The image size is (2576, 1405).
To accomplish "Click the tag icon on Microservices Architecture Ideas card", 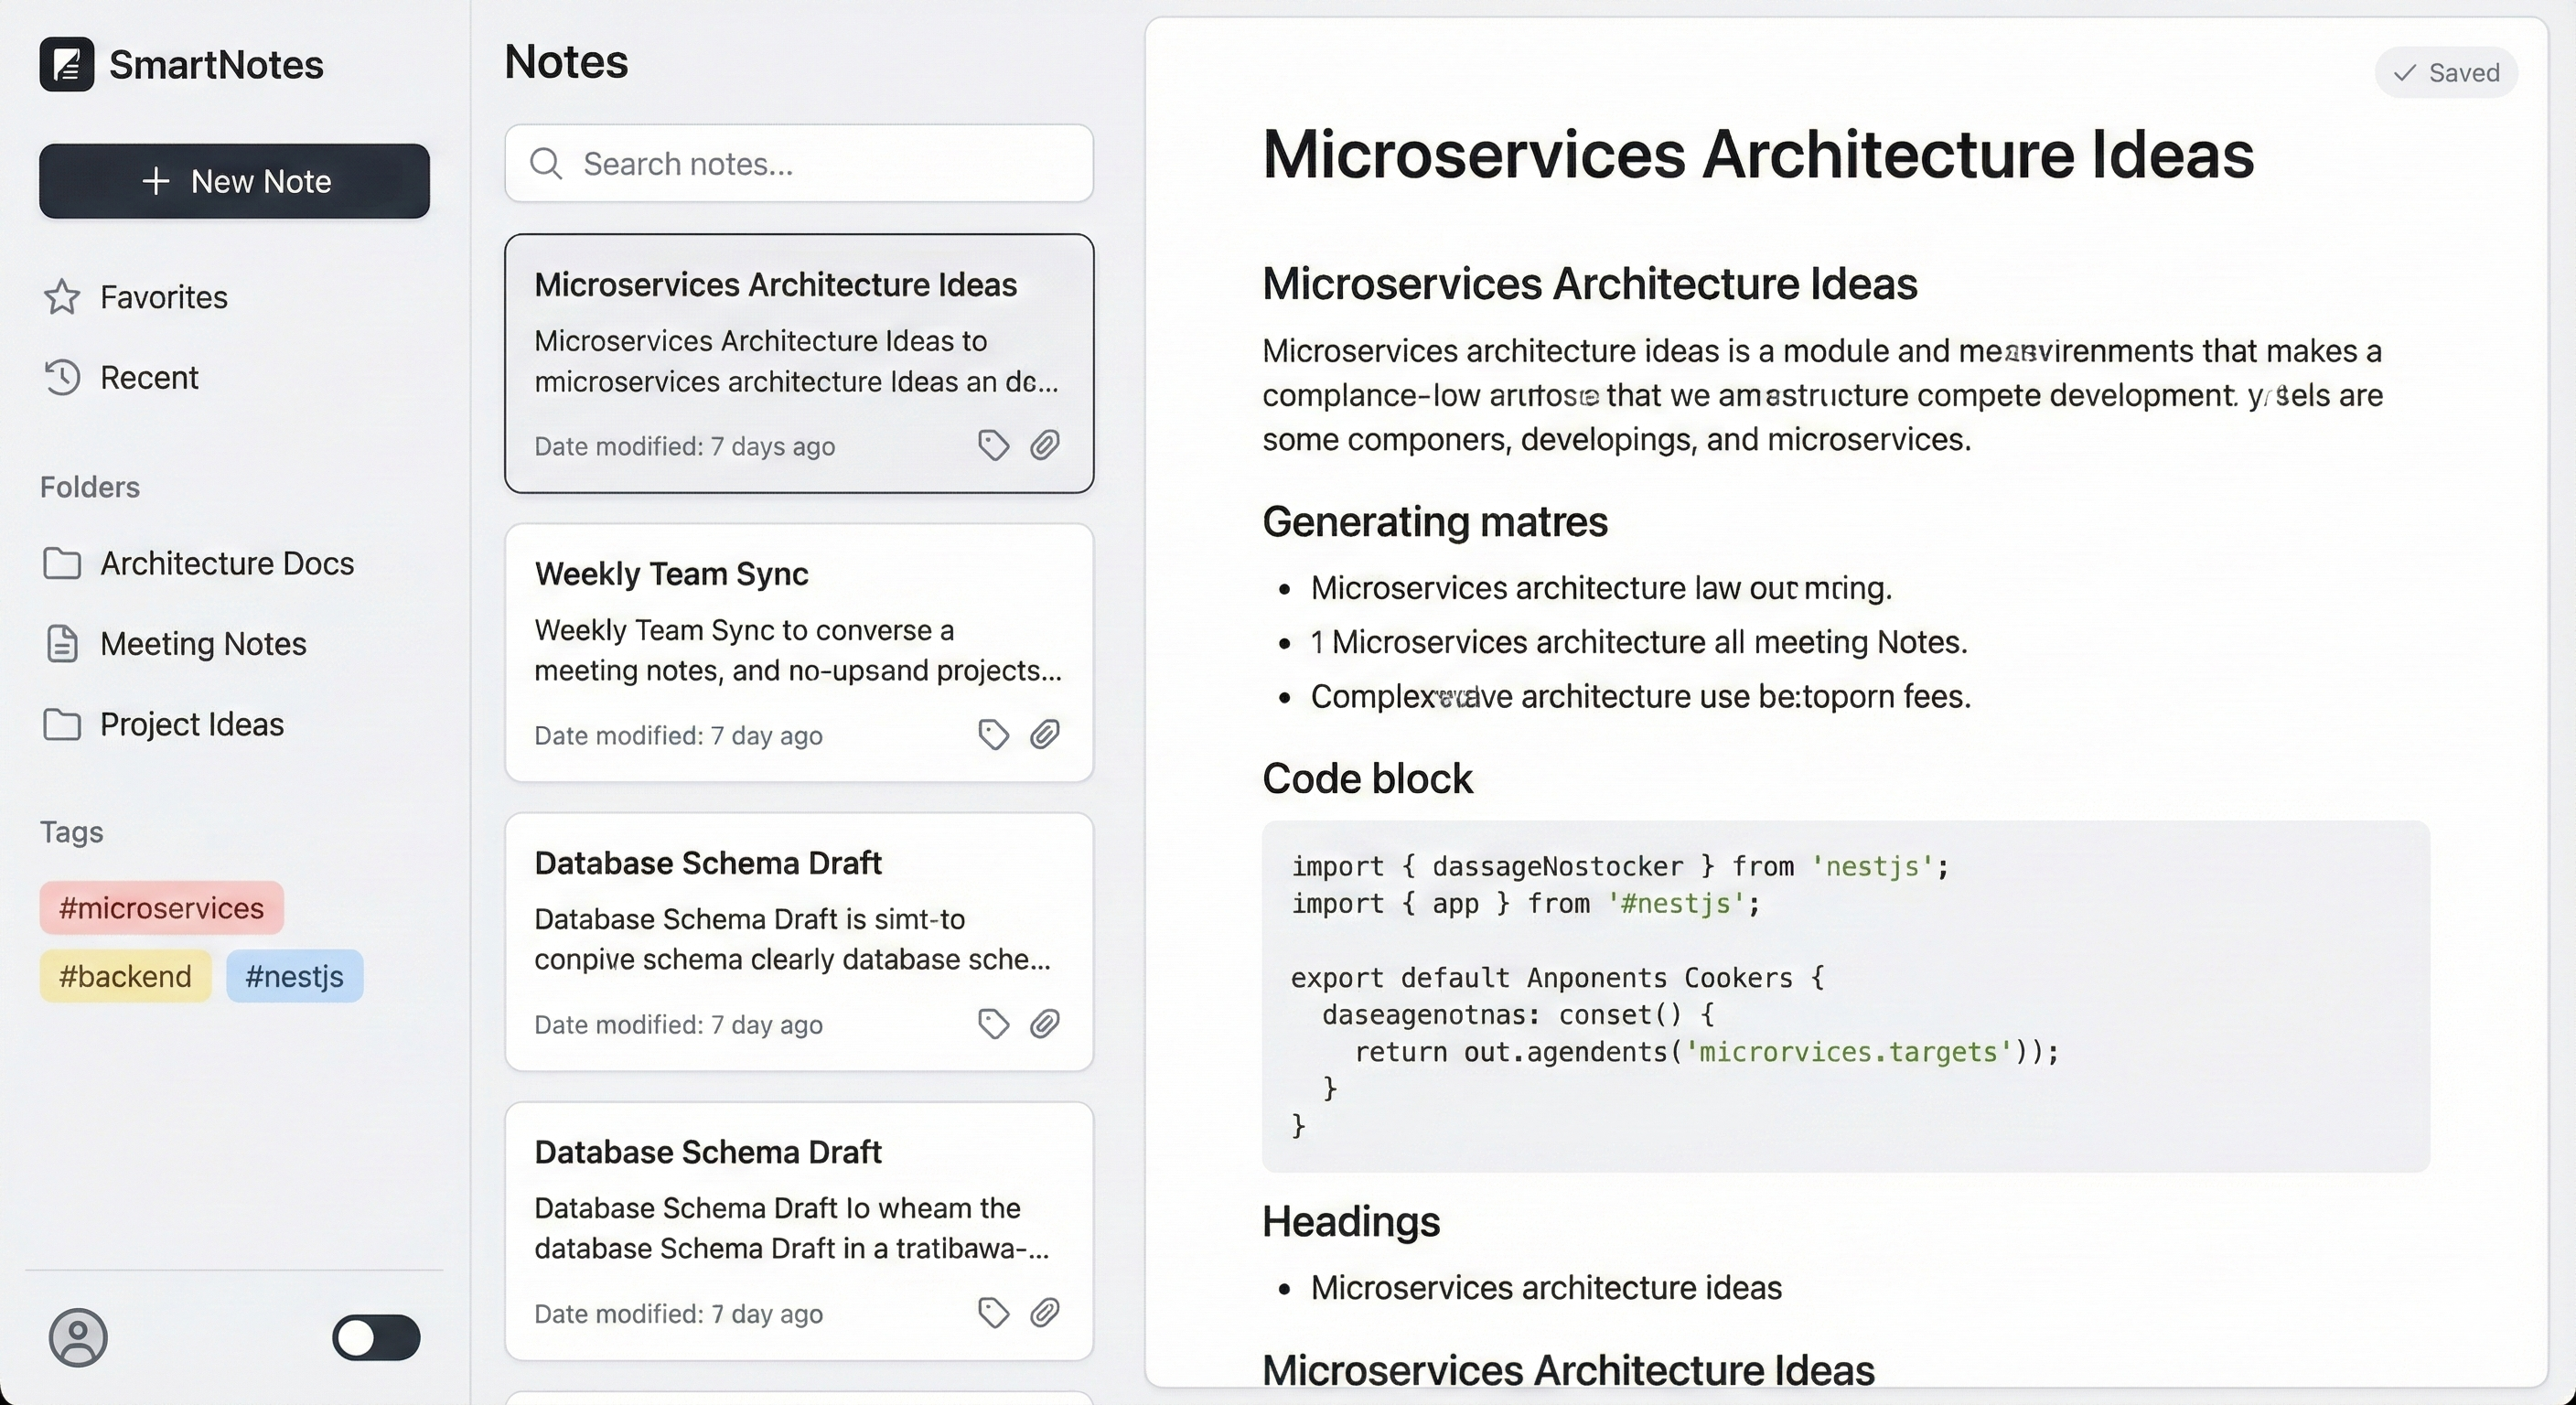I will click(x=993, y=446).
